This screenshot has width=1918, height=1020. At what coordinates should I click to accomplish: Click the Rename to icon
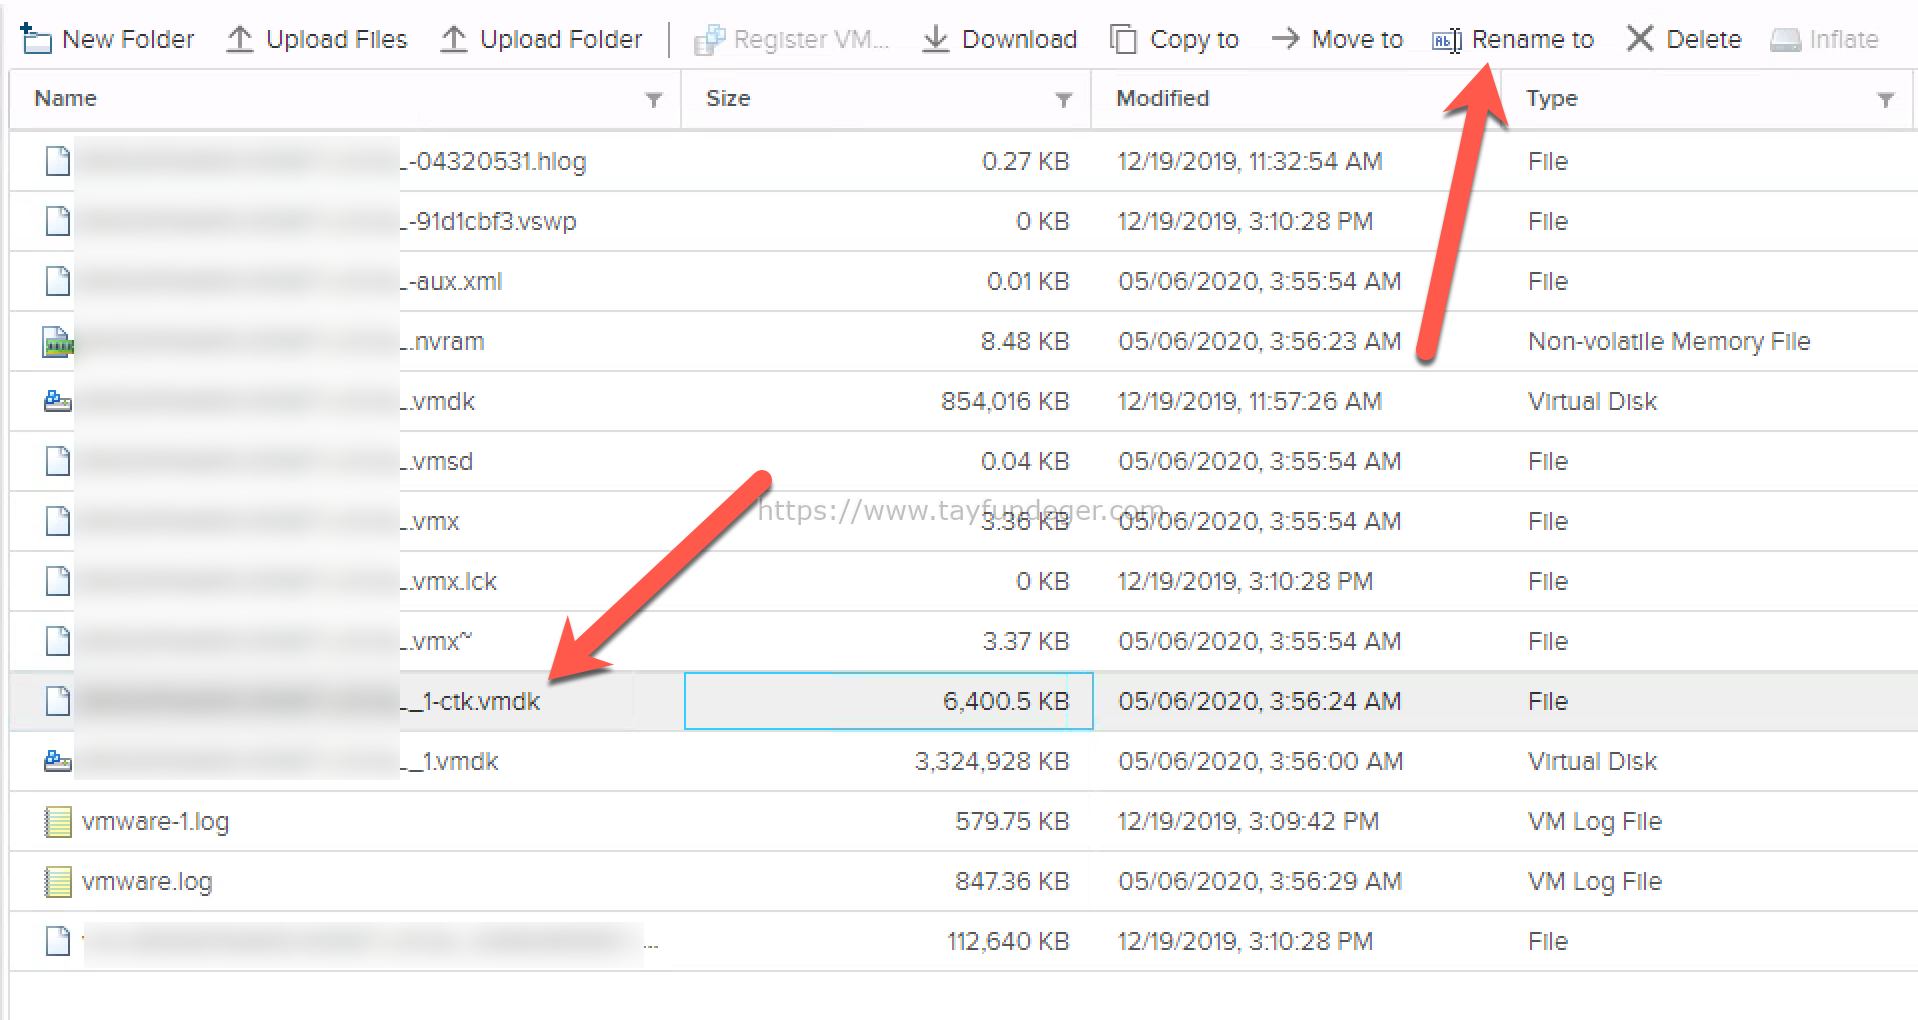1447,40
